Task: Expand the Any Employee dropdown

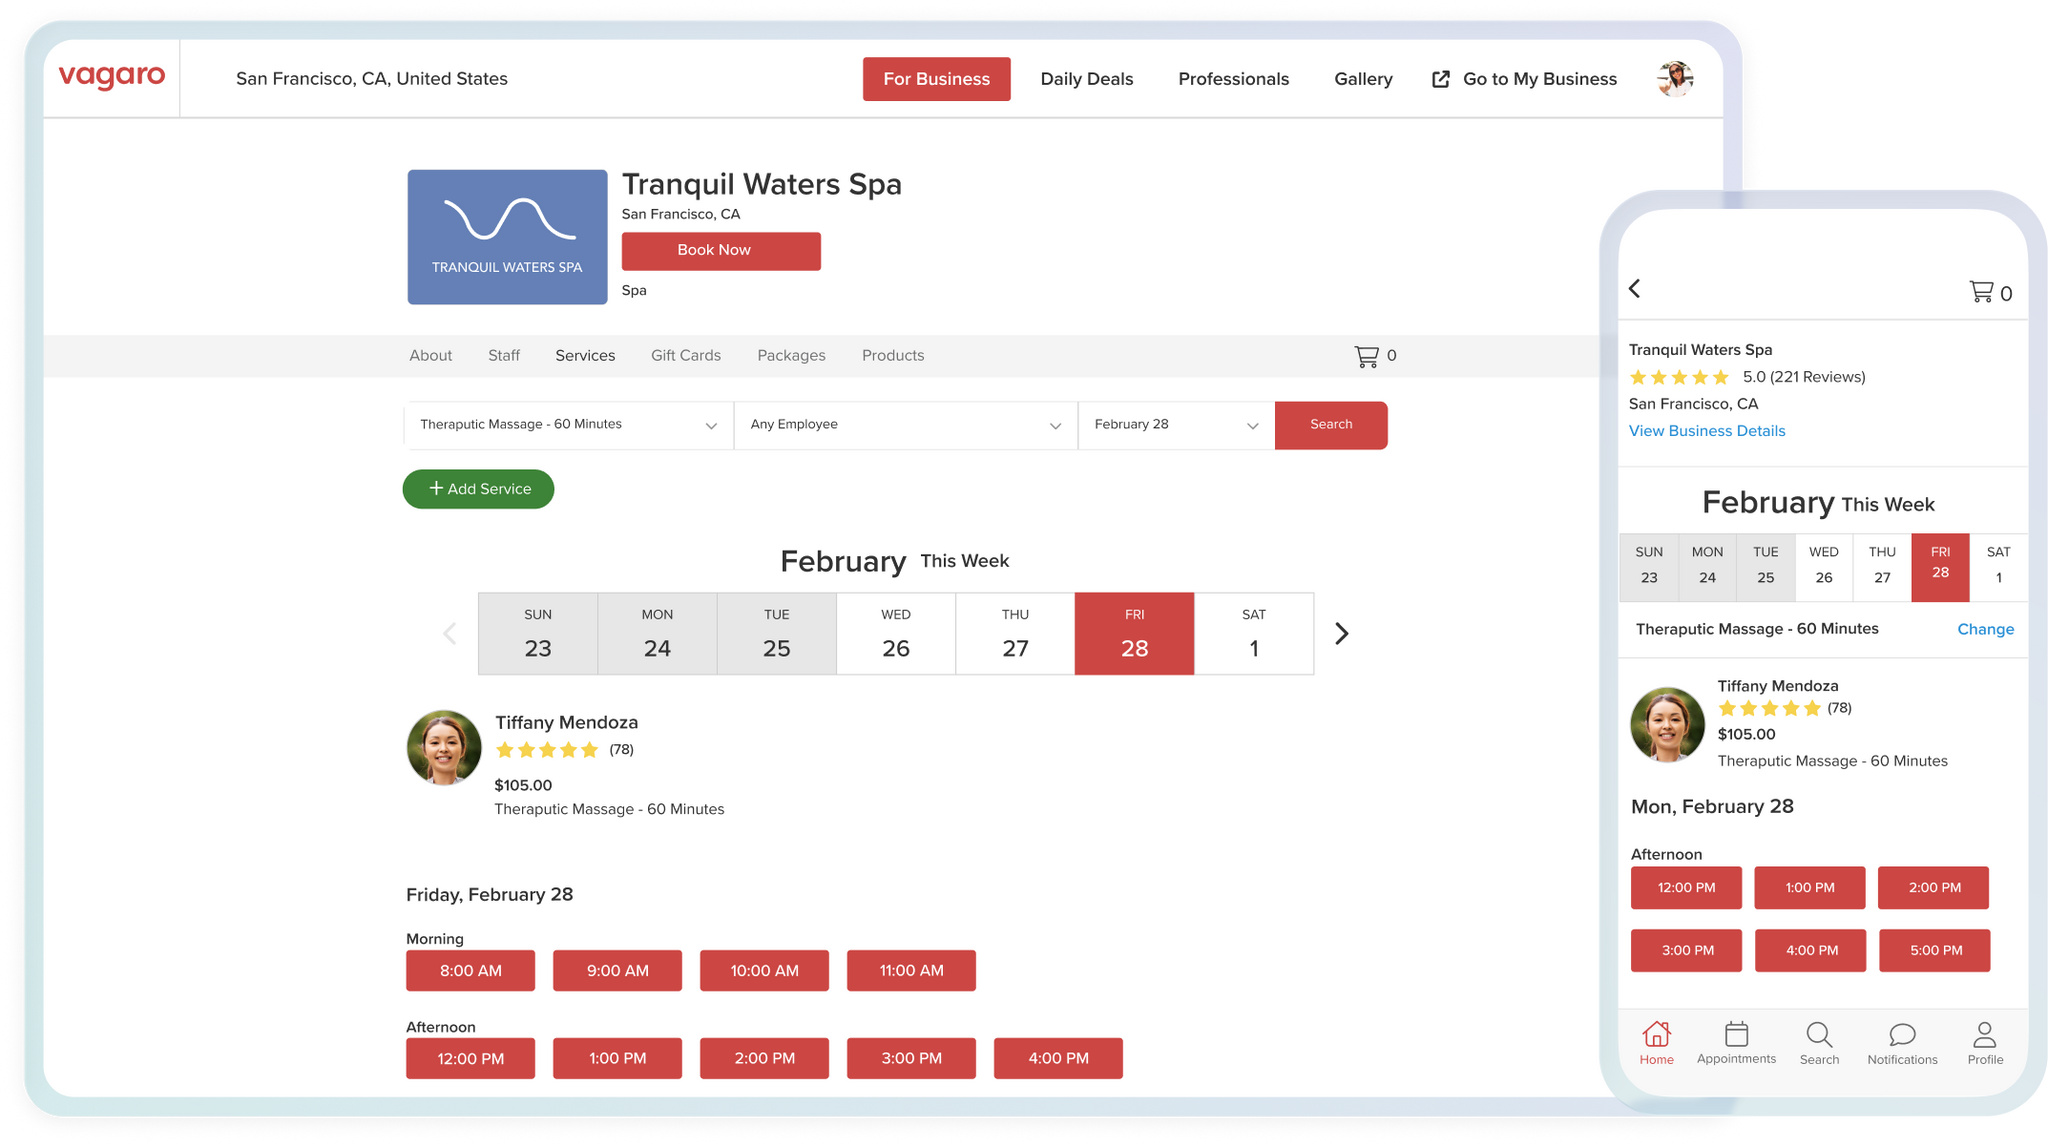Action: point(906,425)
